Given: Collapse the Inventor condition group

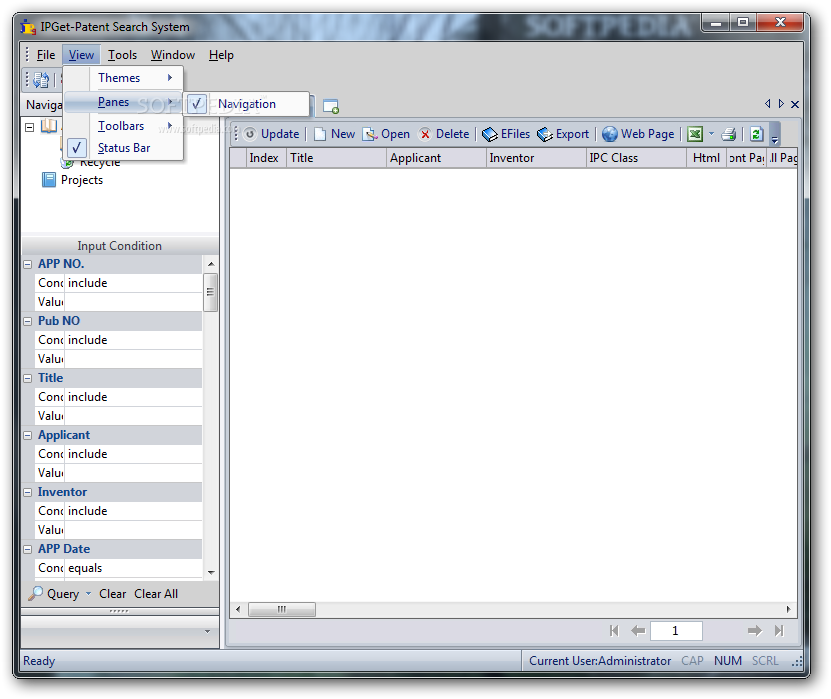Looking at the screenshot, I should click(x=28, y=492).
